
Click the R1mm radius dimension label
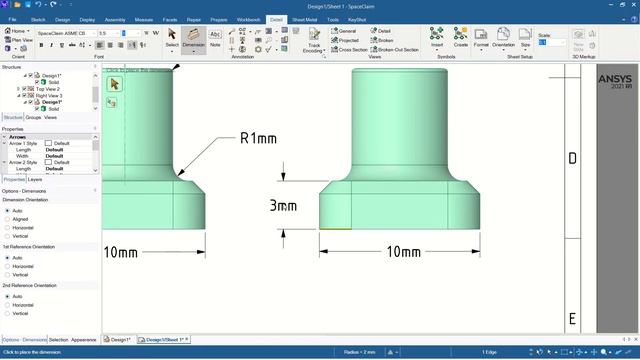click(258, 138)
